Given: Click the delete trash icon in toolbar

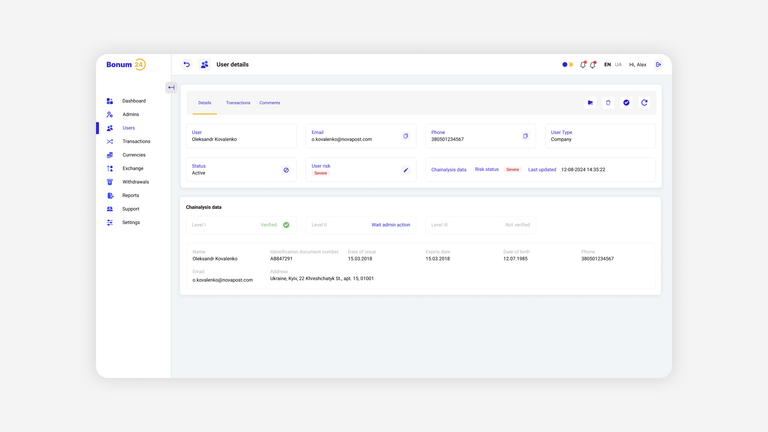Looking at the screenshot, I should coord(608,103).
